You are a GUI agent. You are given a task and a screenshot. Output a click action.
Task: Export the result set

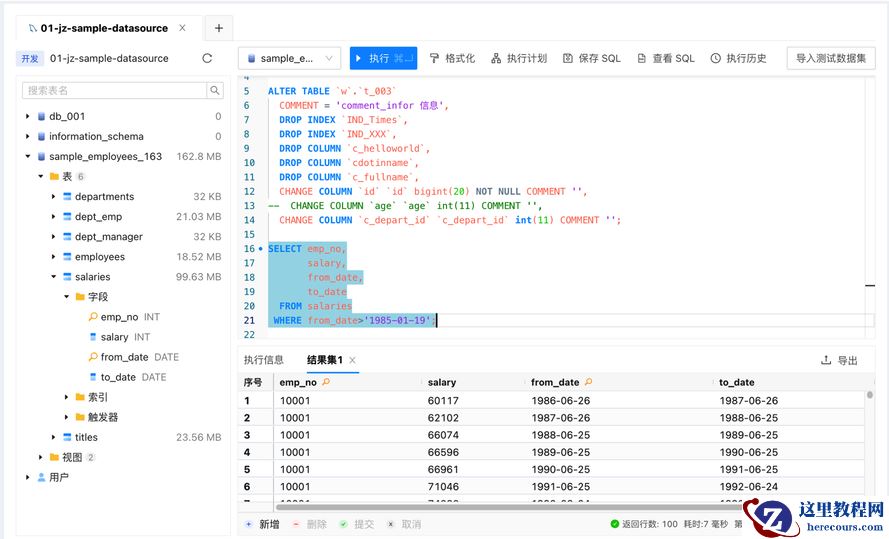[839, 360]
